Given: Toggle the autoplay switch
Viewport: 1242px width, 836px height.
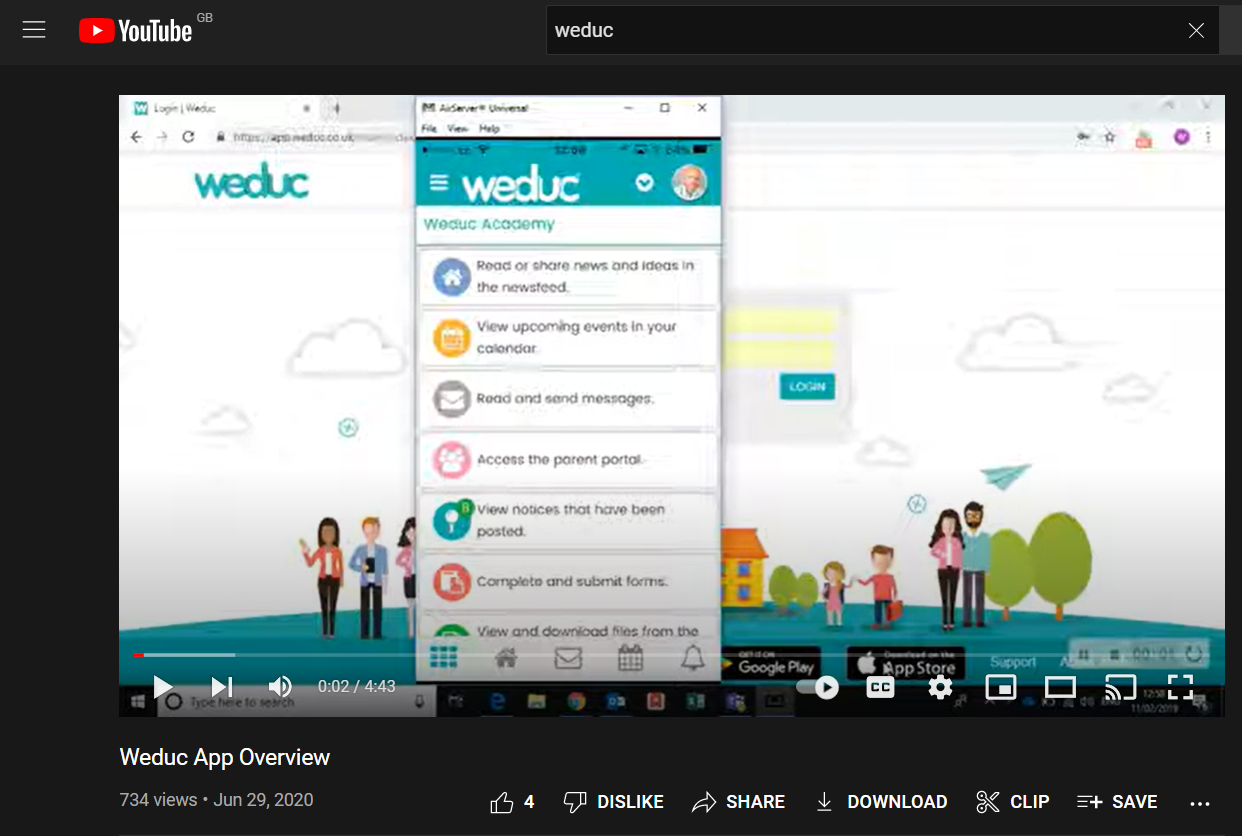Looking at the screenshot, I should [x=818, y=687].
